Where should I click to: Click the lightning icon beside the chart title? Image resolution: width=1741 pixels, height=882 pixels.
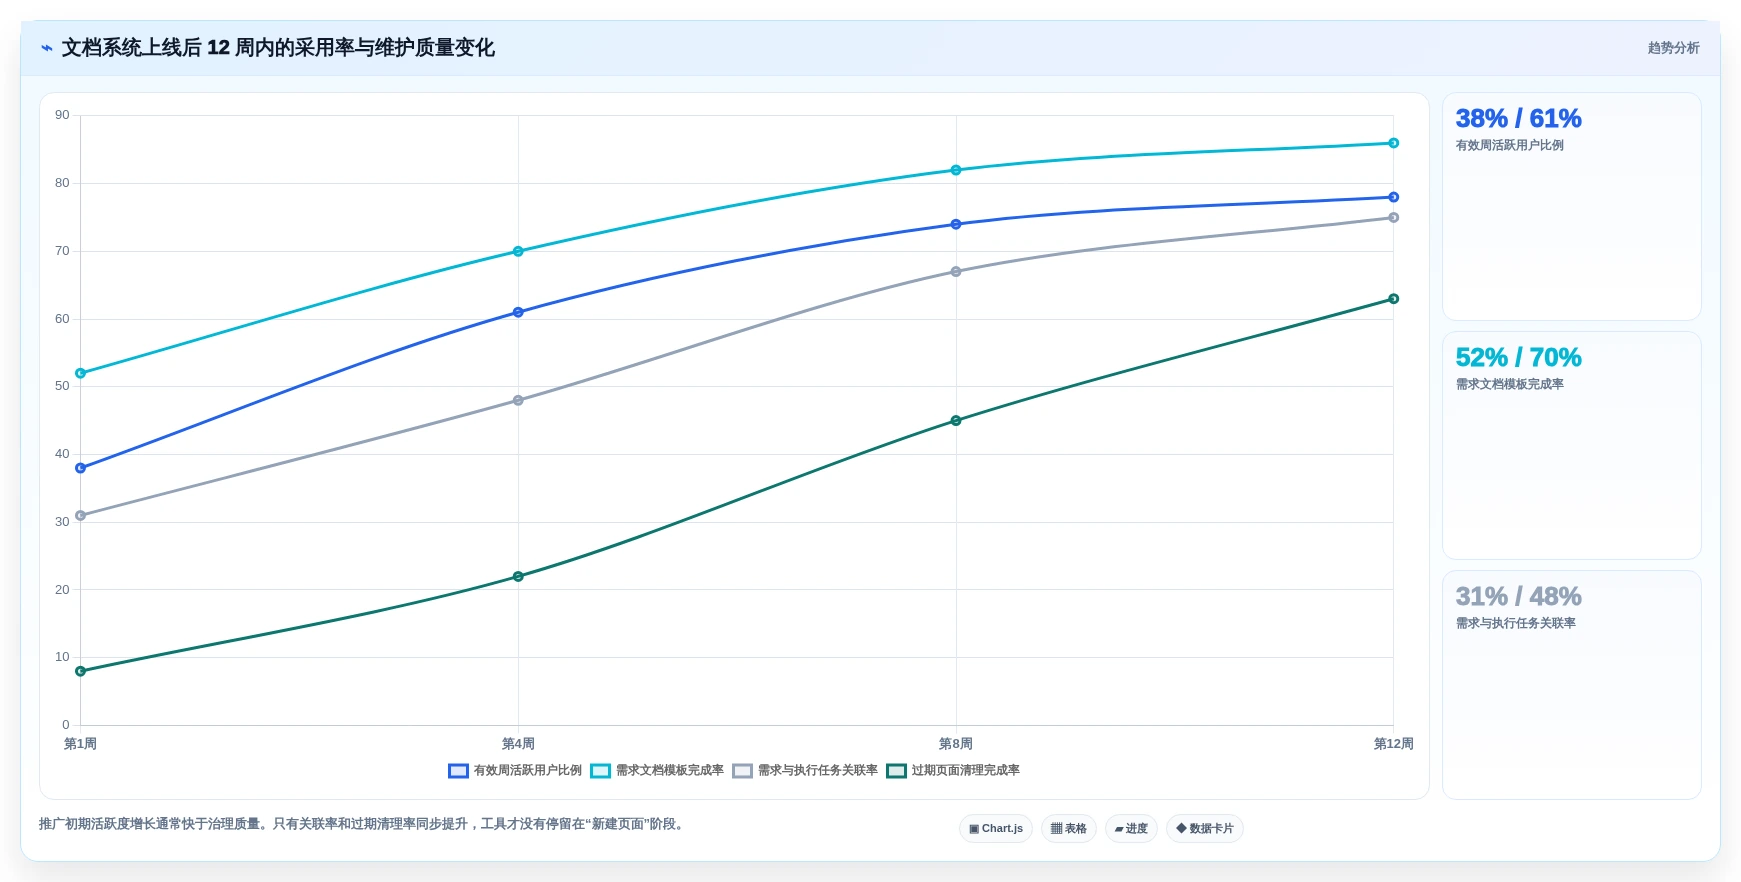coord(46,48)
